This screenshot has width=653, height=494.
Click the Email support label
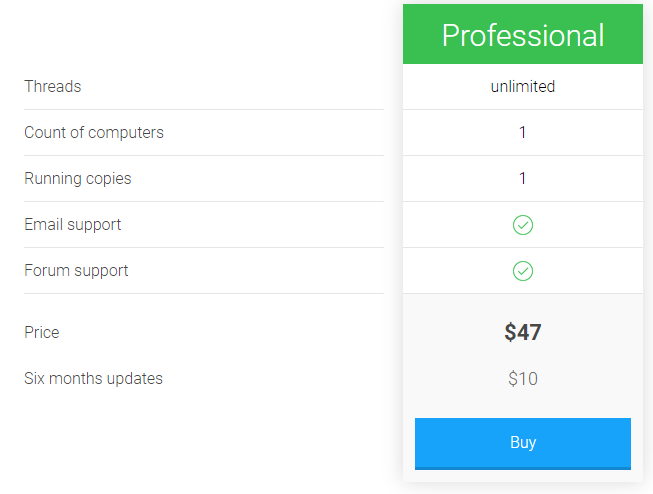[x=72, y=225]
